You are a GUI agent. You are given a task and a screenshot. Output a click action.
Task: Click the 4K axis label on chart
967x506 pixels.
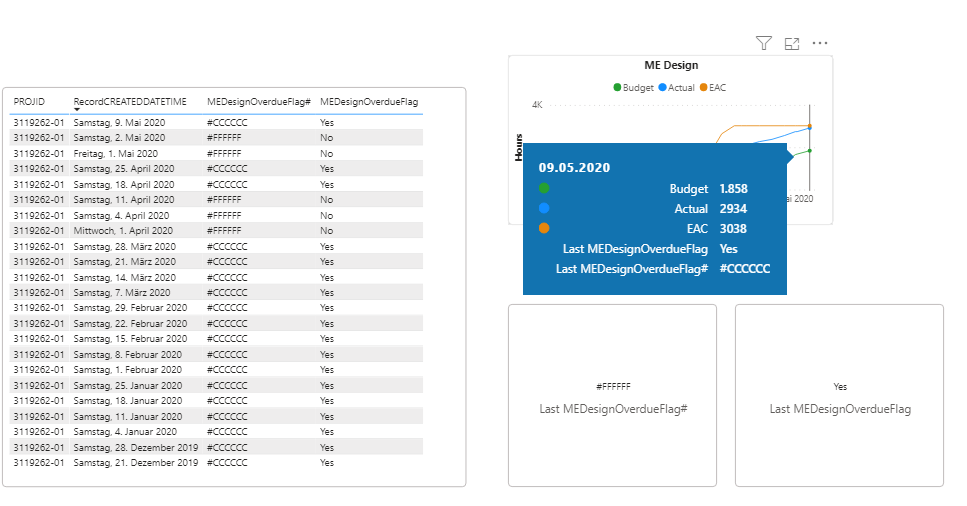pyautogui.click(x=537, y=105)
